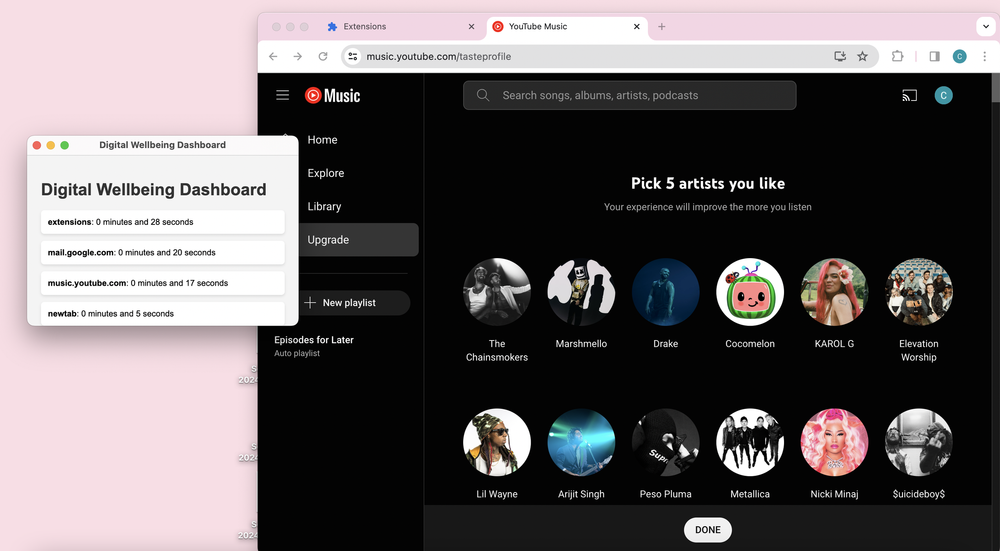Click the install app icon in address bar
Screen dimensions: 1000x551
(x=840, y=56)
